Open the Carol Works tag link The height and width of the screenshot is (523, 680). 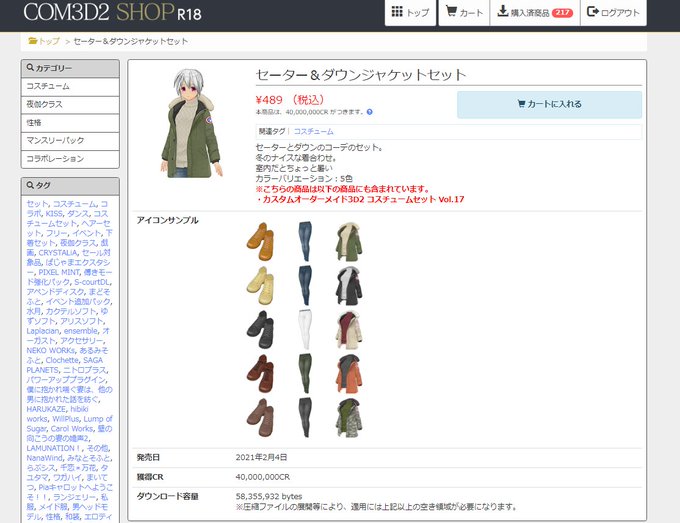(72, 428)
